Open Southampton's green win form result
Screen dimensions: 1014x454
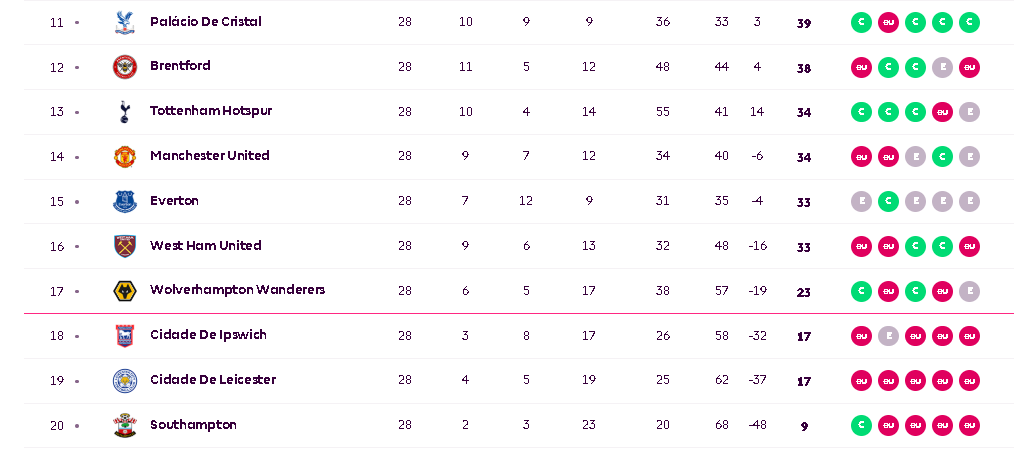coord(861,425)
